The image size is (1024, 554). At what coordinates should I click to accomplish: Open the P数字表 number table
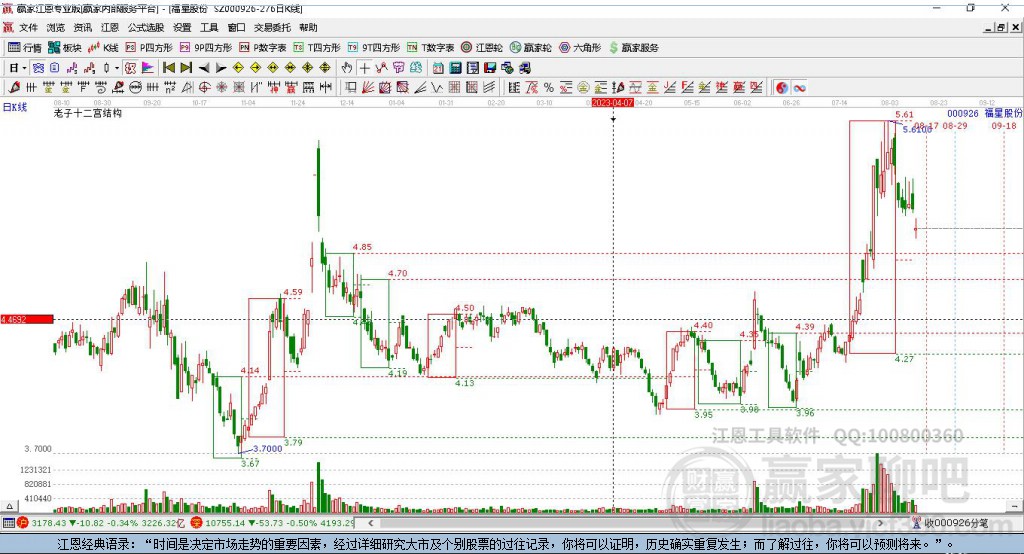coord(263,48)
